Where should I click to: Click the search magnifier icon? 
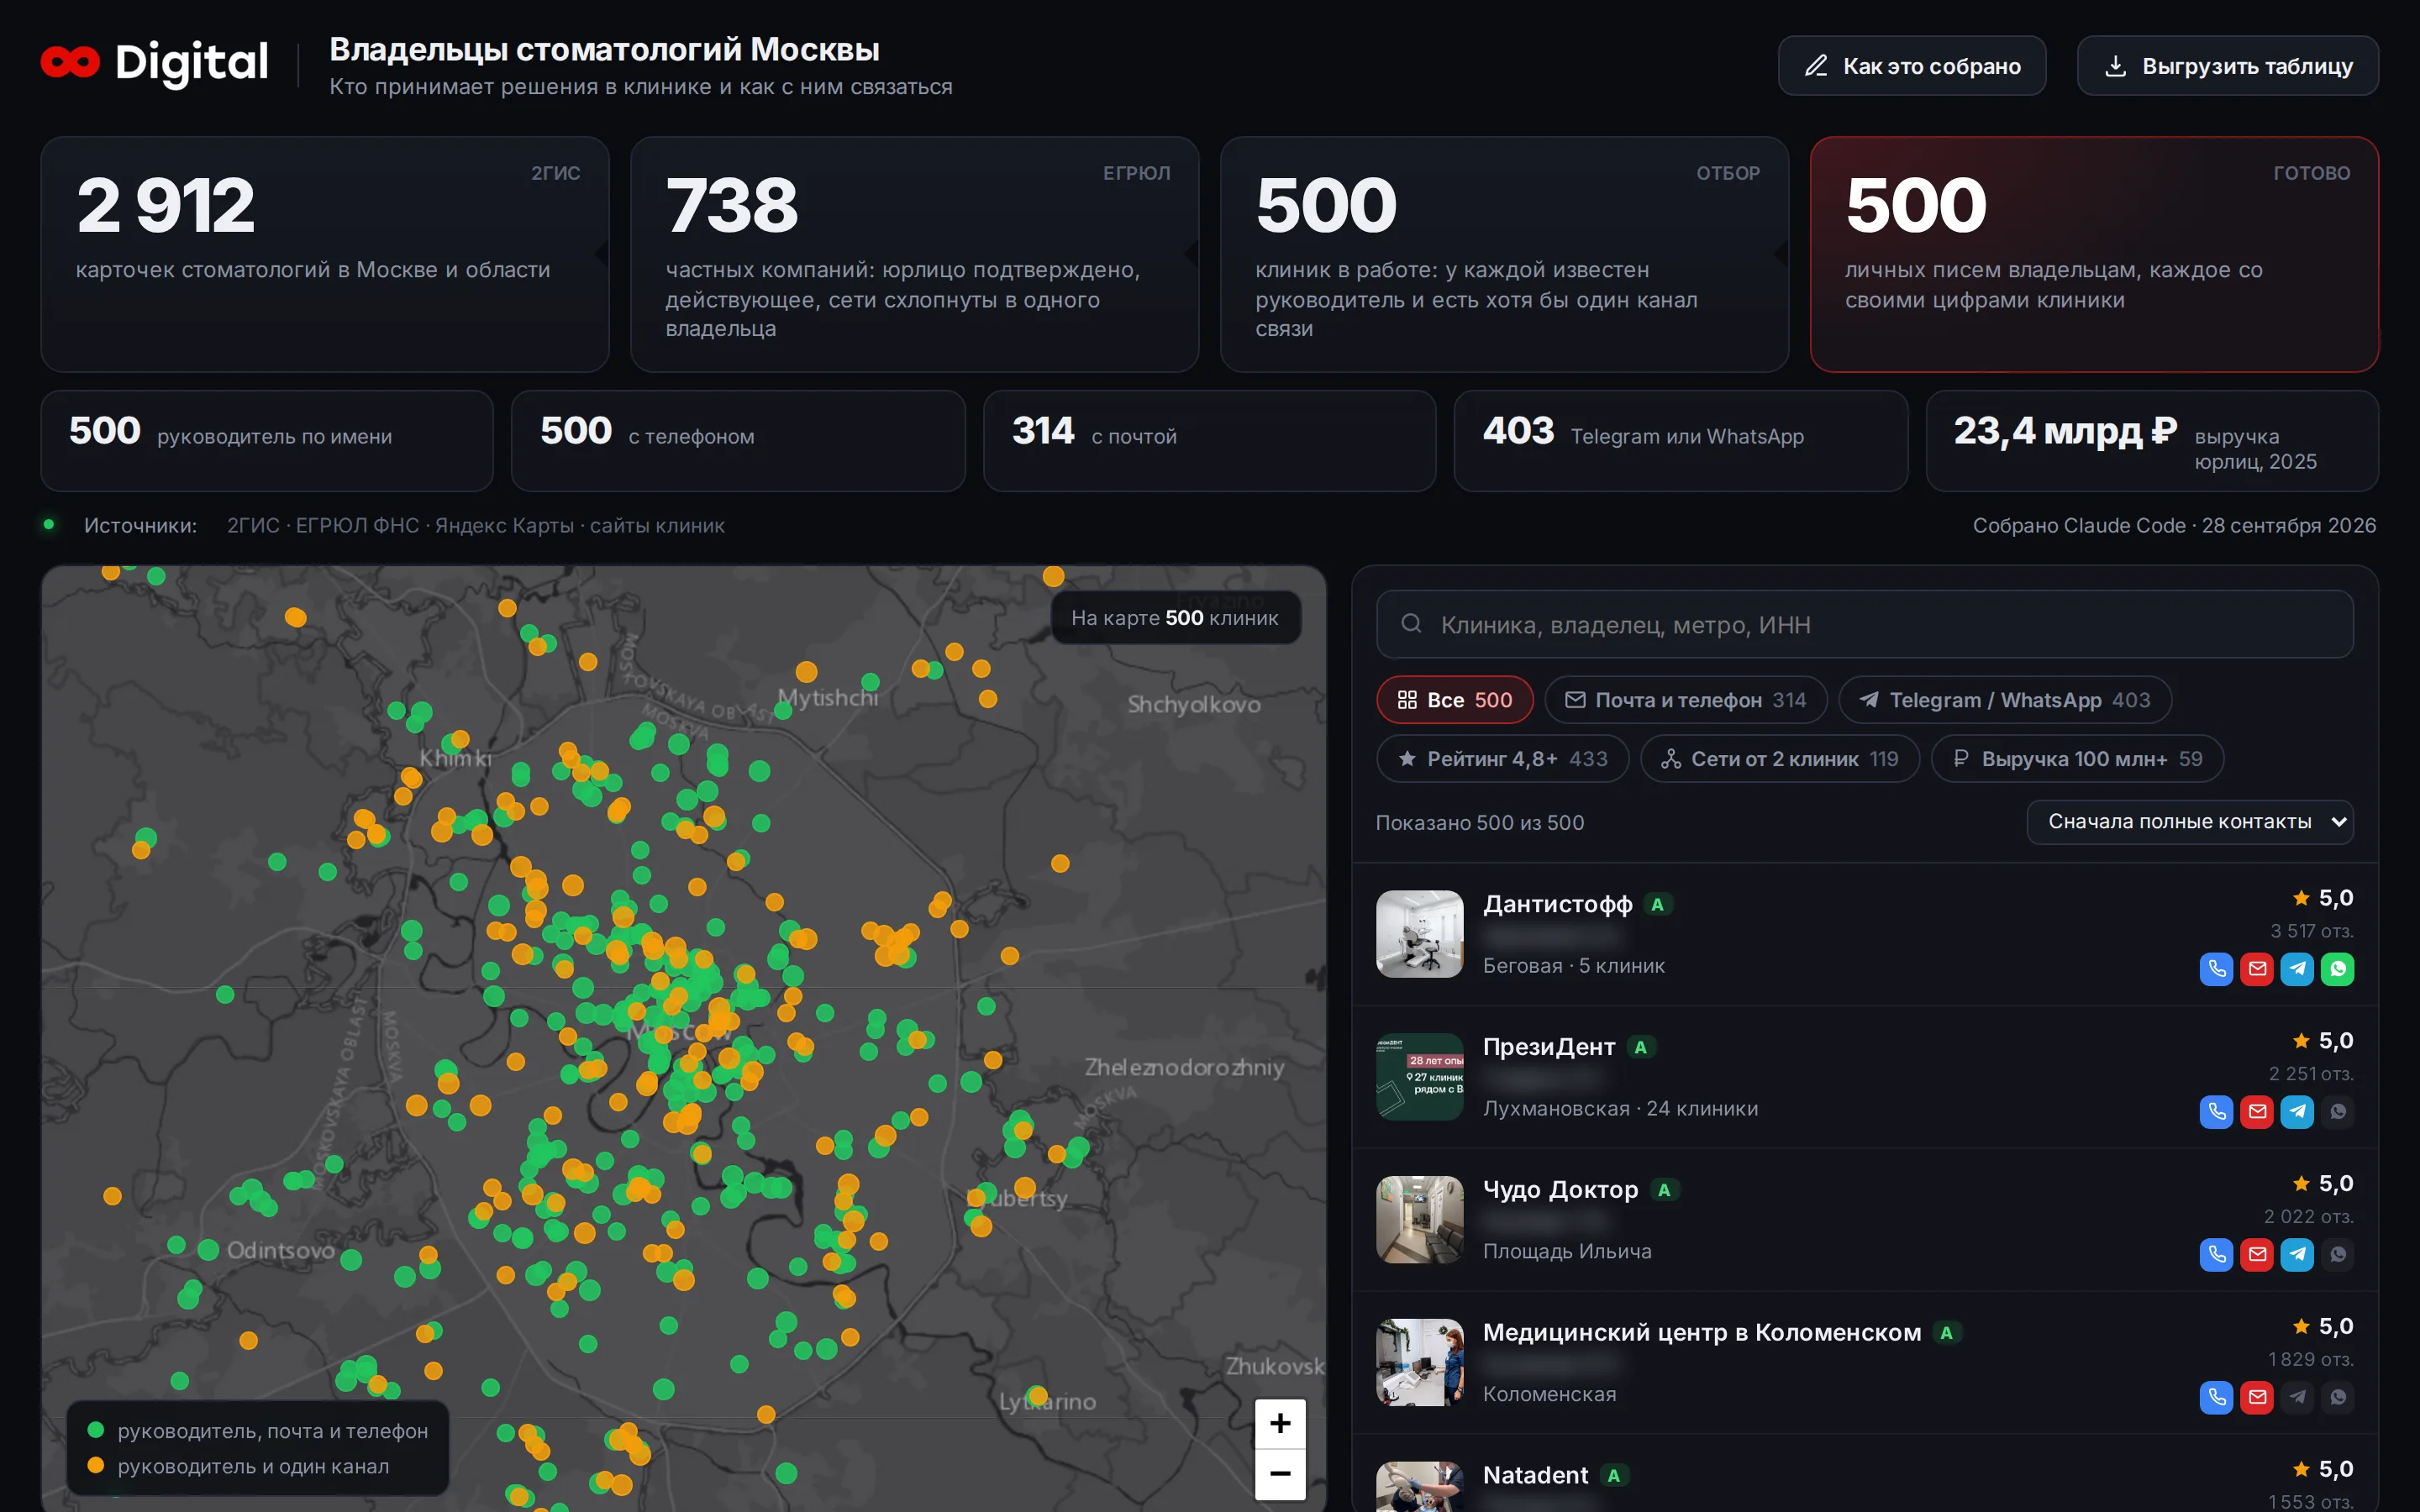[x=1411, y=624]
